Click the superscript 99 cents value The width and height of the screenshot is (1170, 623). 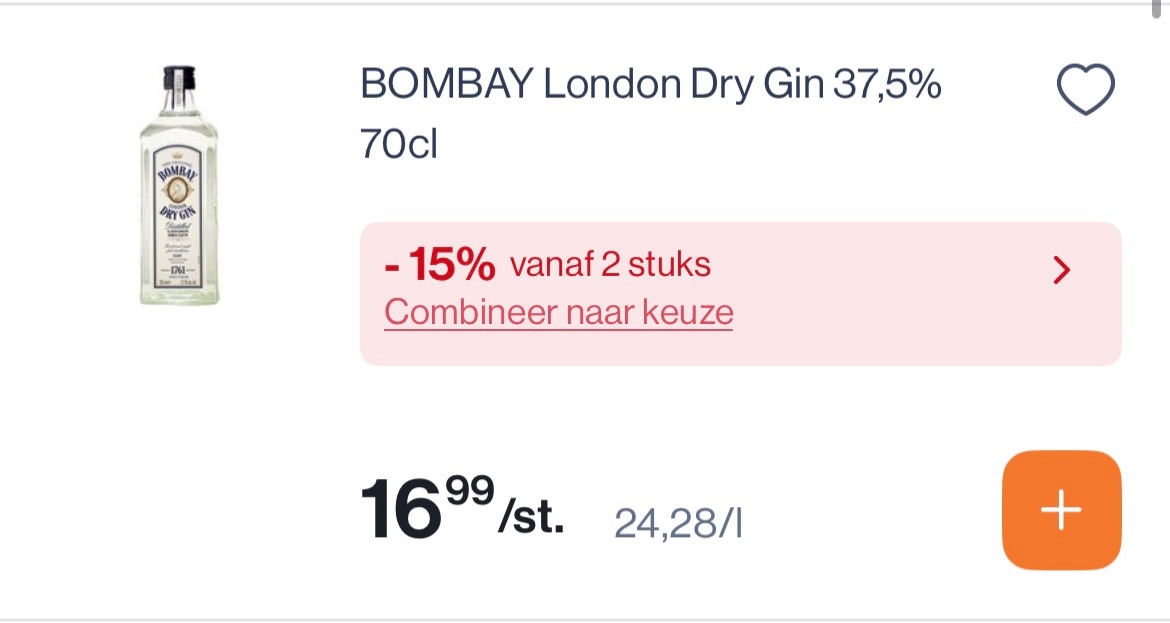[470, 490]
